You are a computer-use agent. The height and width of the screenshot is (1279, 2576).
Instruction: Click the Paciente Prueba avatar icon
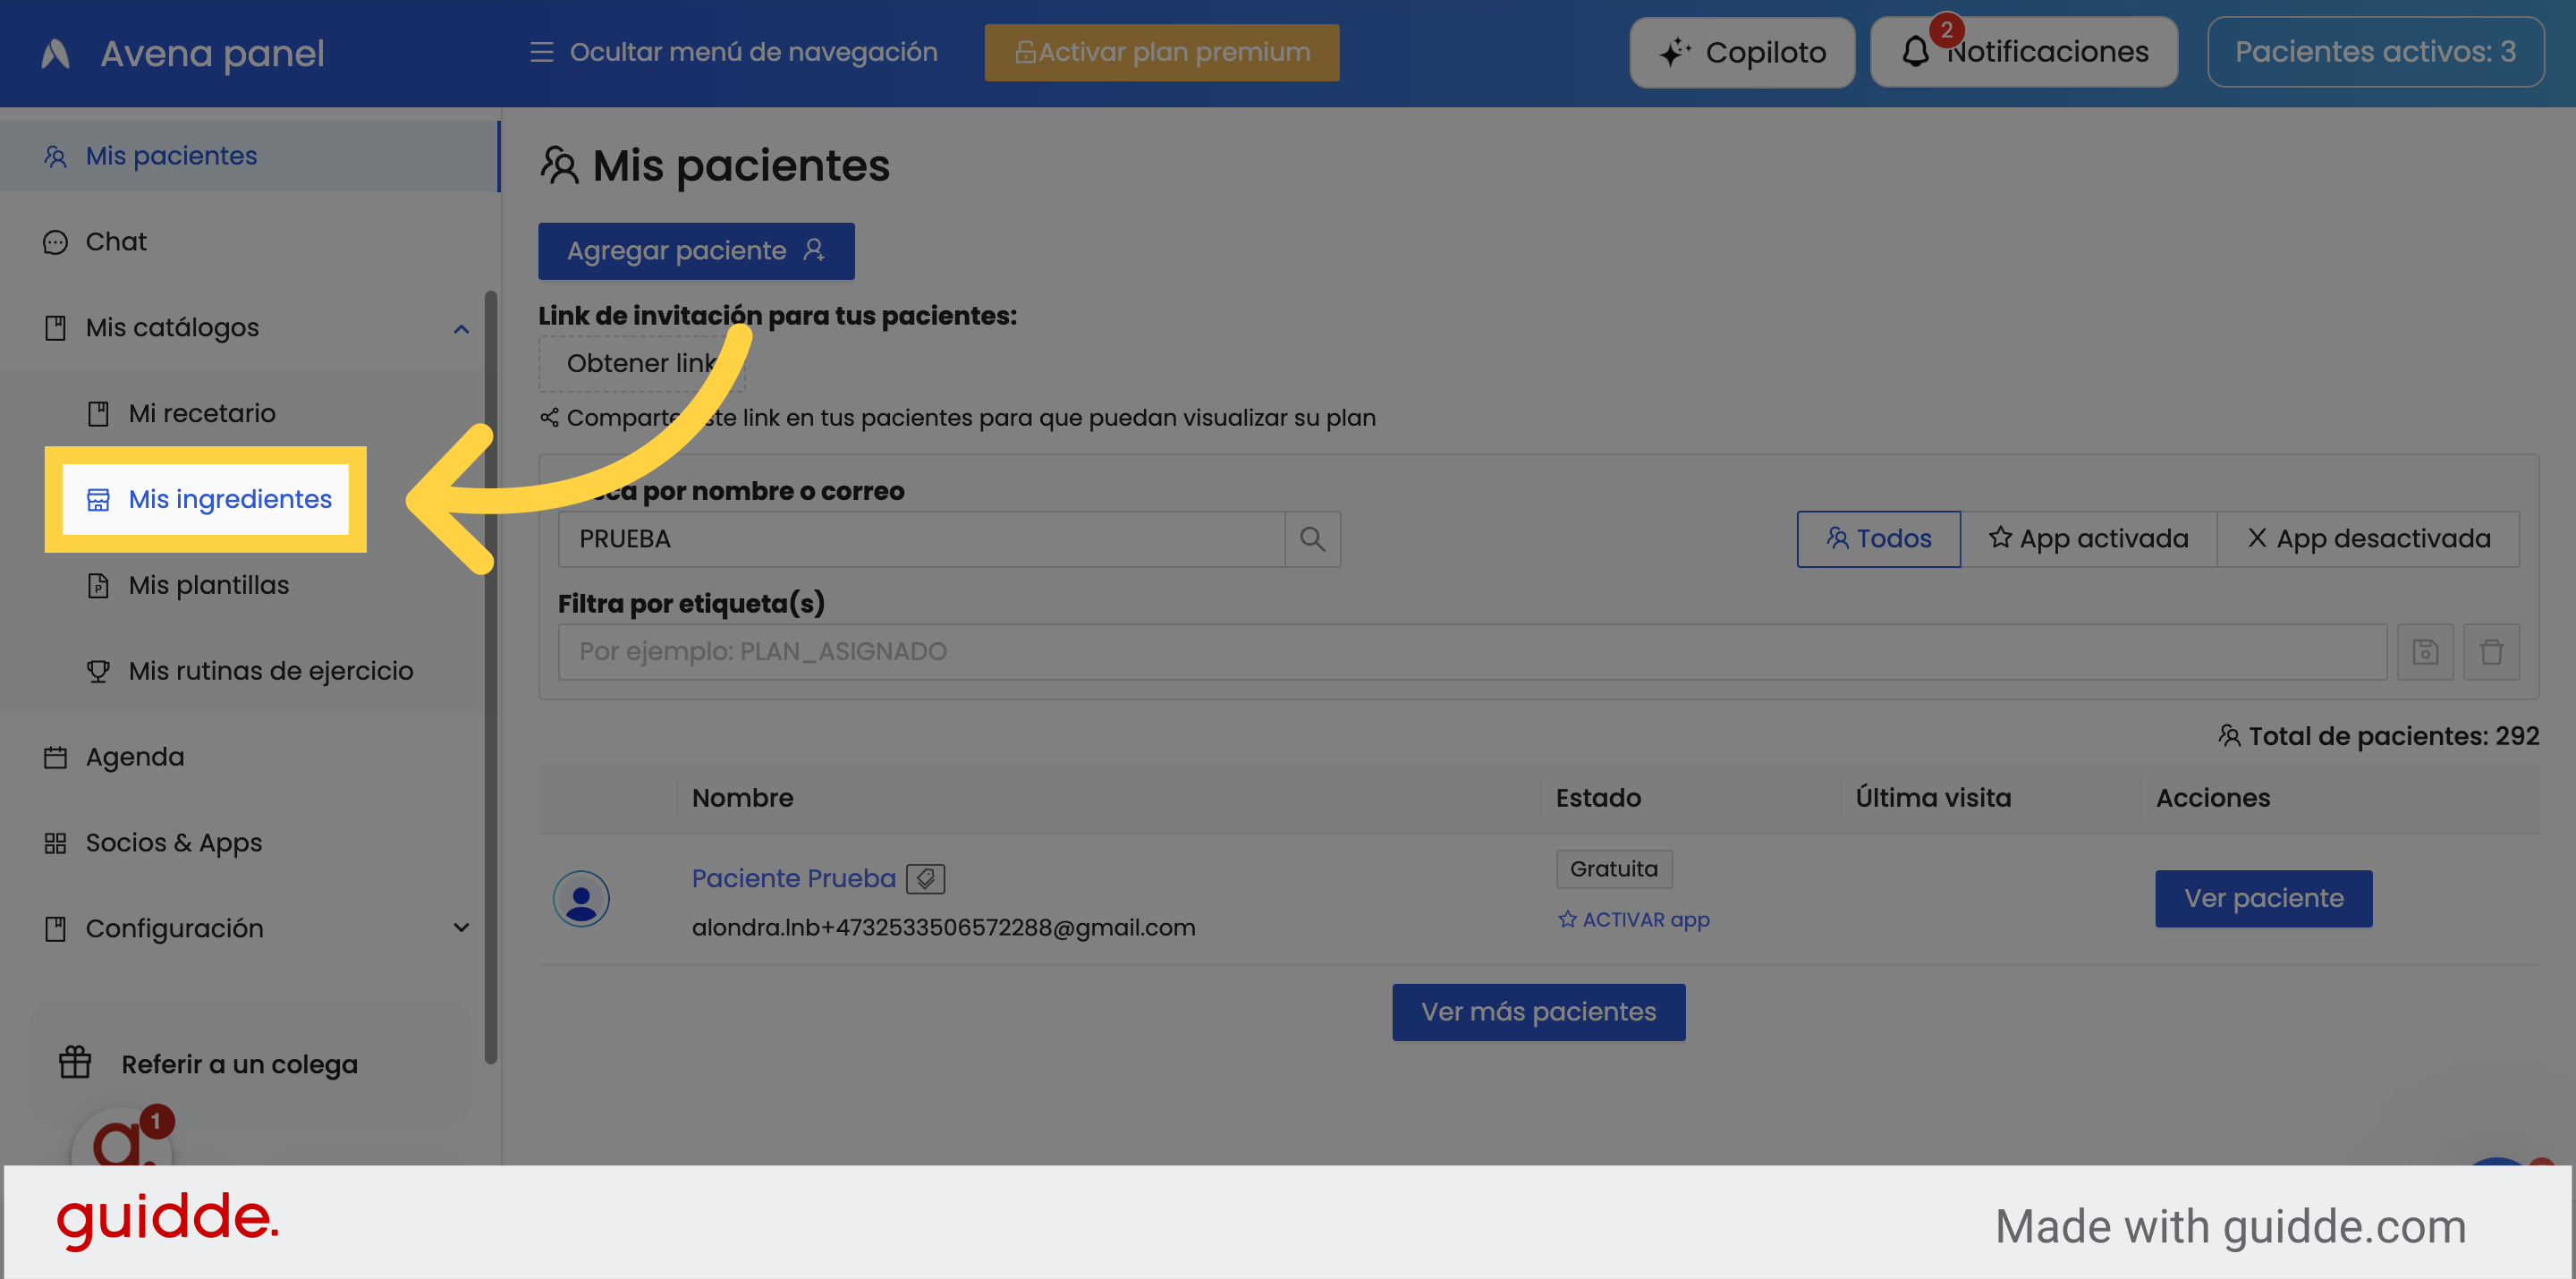click(x=581, y=898)
